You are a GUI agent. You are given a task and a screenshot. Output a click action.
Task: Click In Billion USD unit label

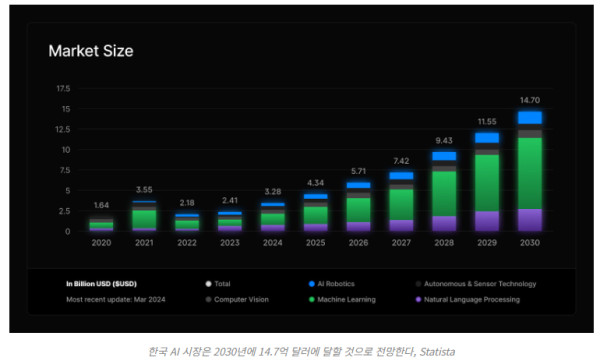coord(101,284)
